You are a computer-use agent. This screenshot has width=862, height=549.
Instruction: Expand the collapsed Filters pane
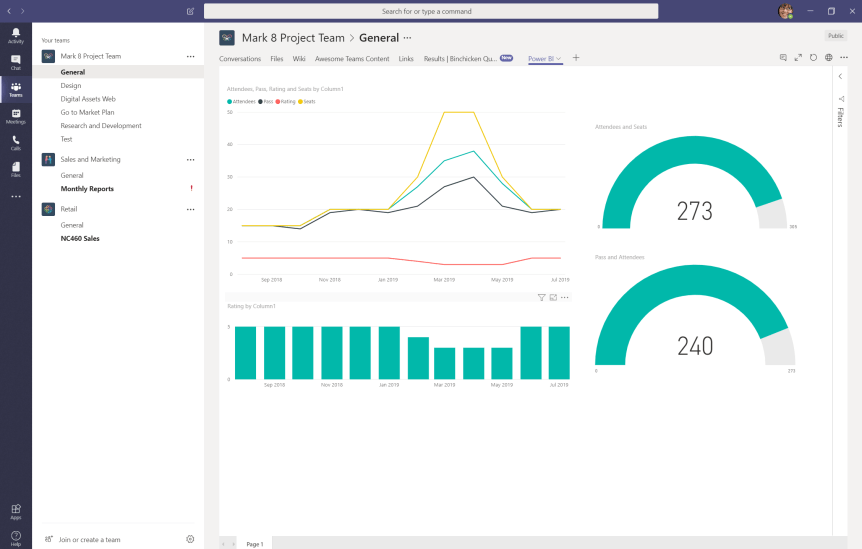840,76
